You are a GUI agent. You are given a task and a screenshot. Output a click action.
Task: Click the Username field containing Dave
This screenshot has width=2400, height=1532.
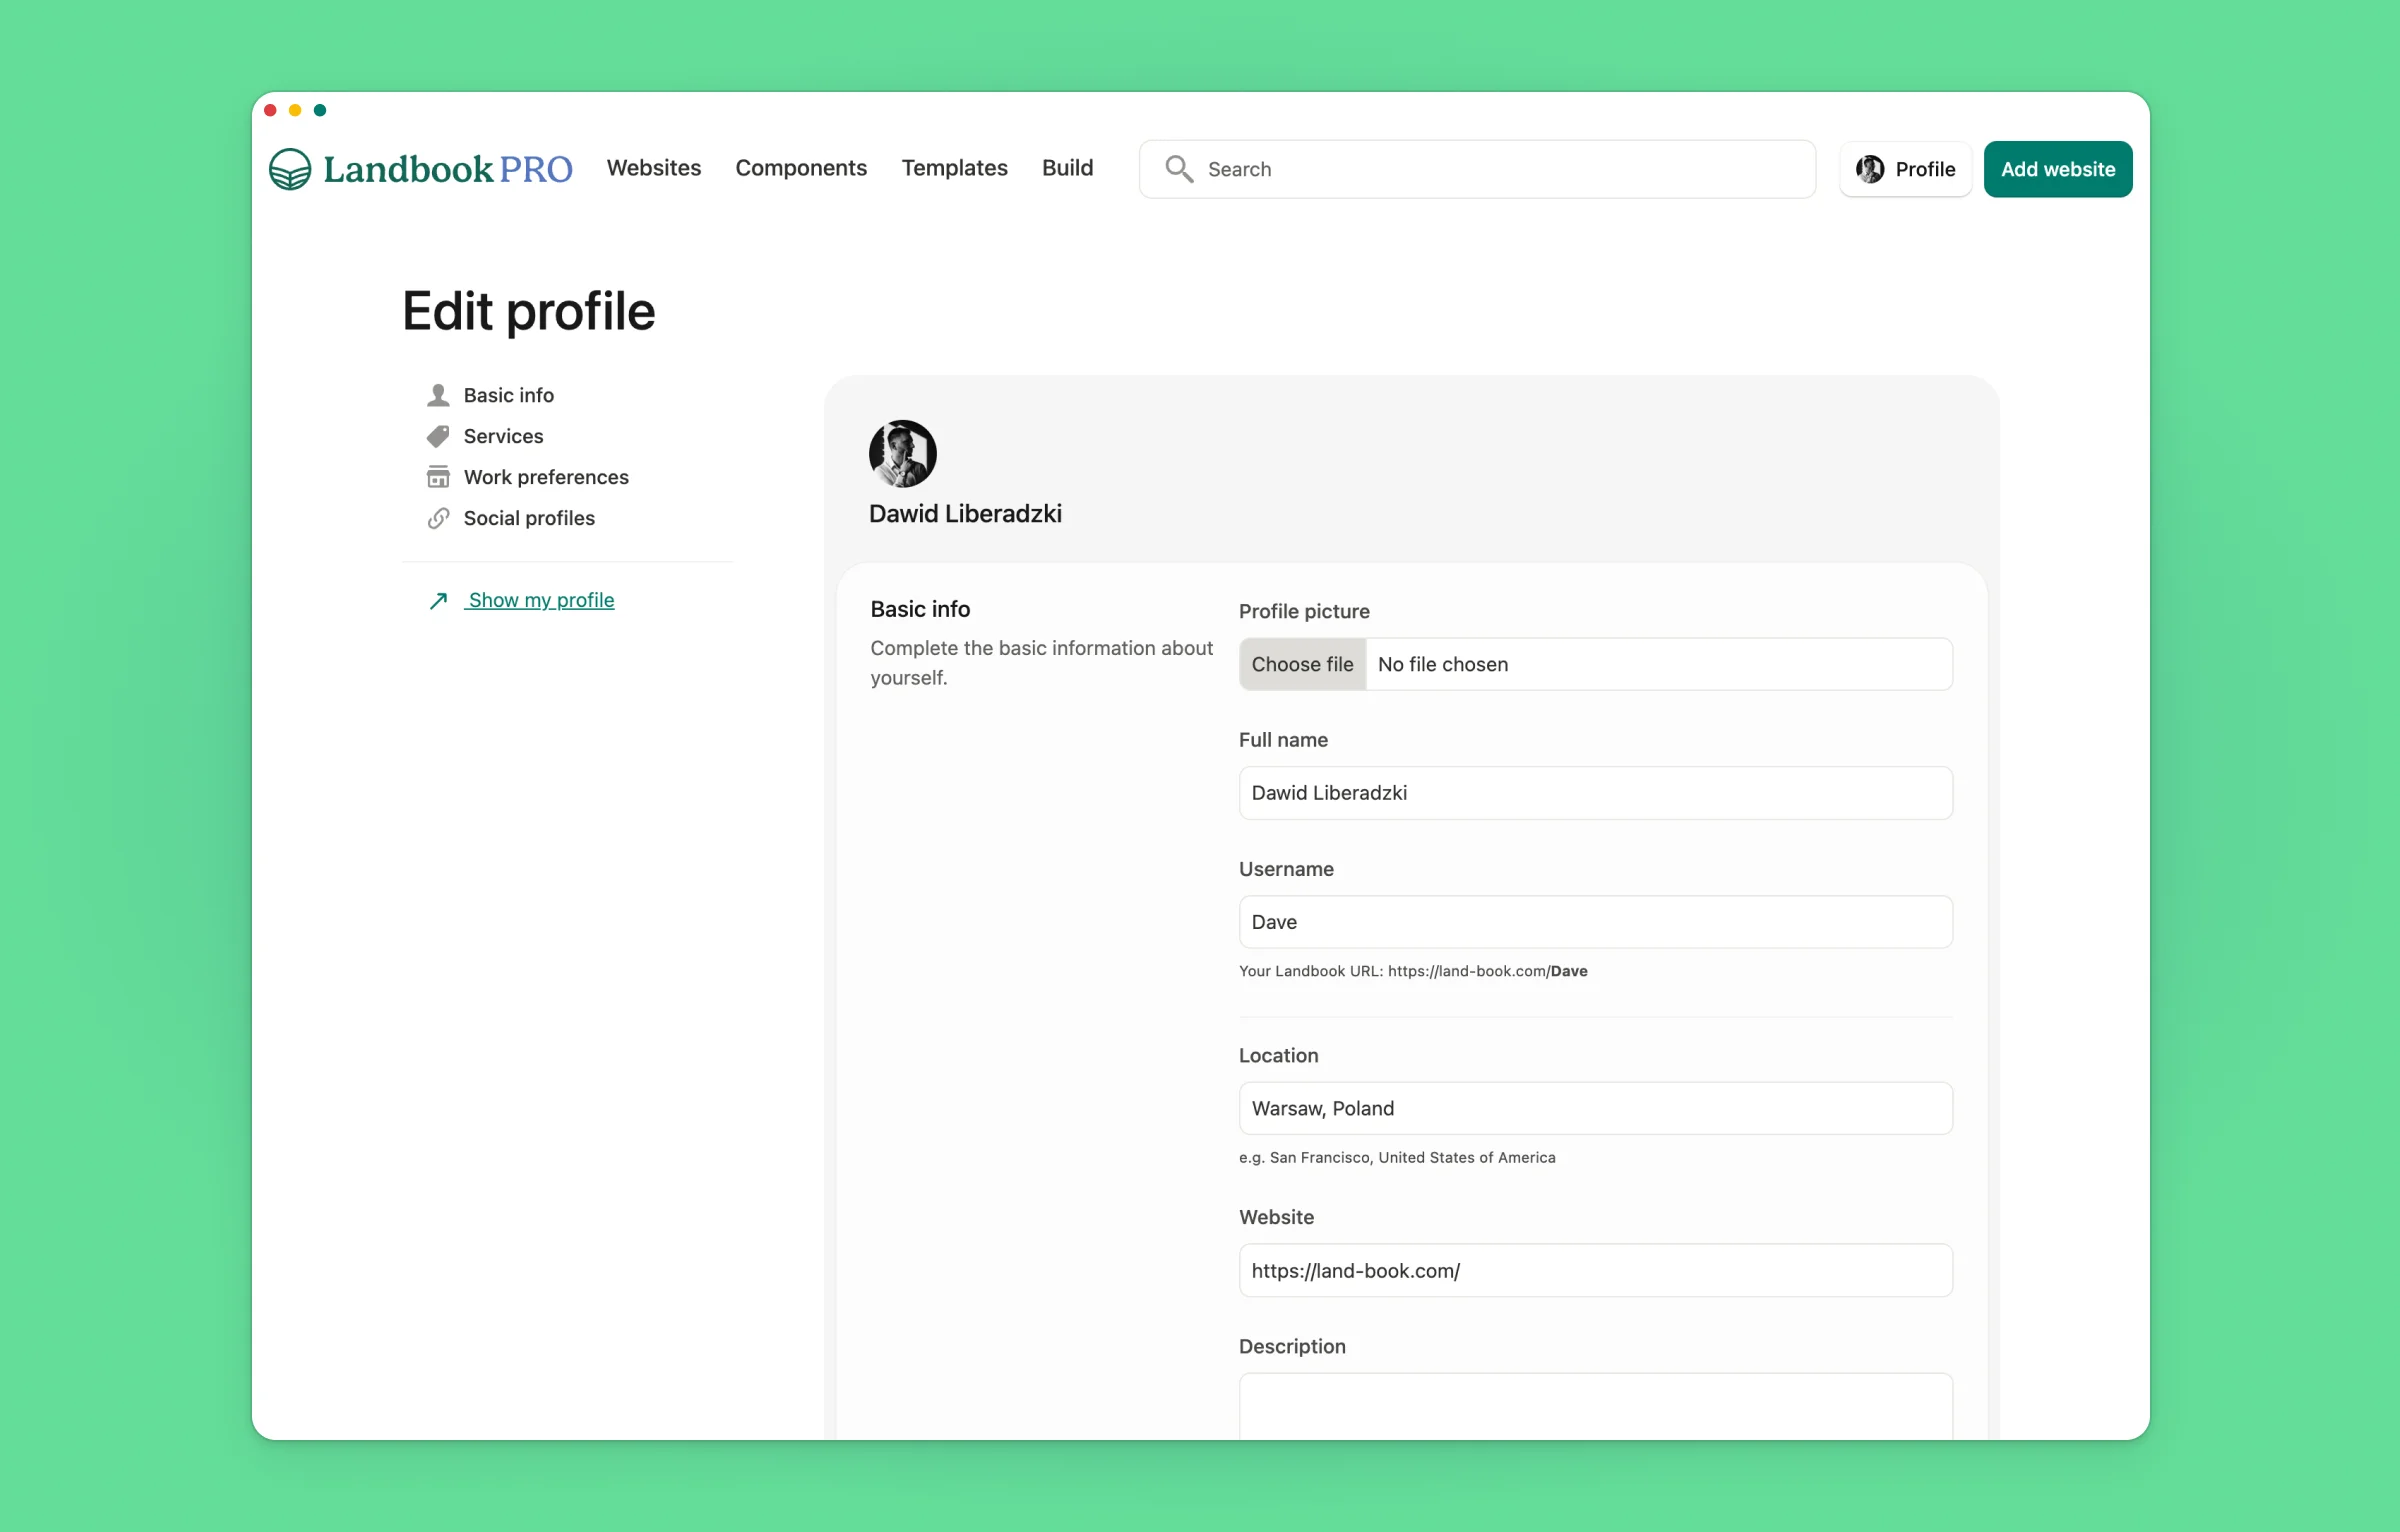[1596, 922]
